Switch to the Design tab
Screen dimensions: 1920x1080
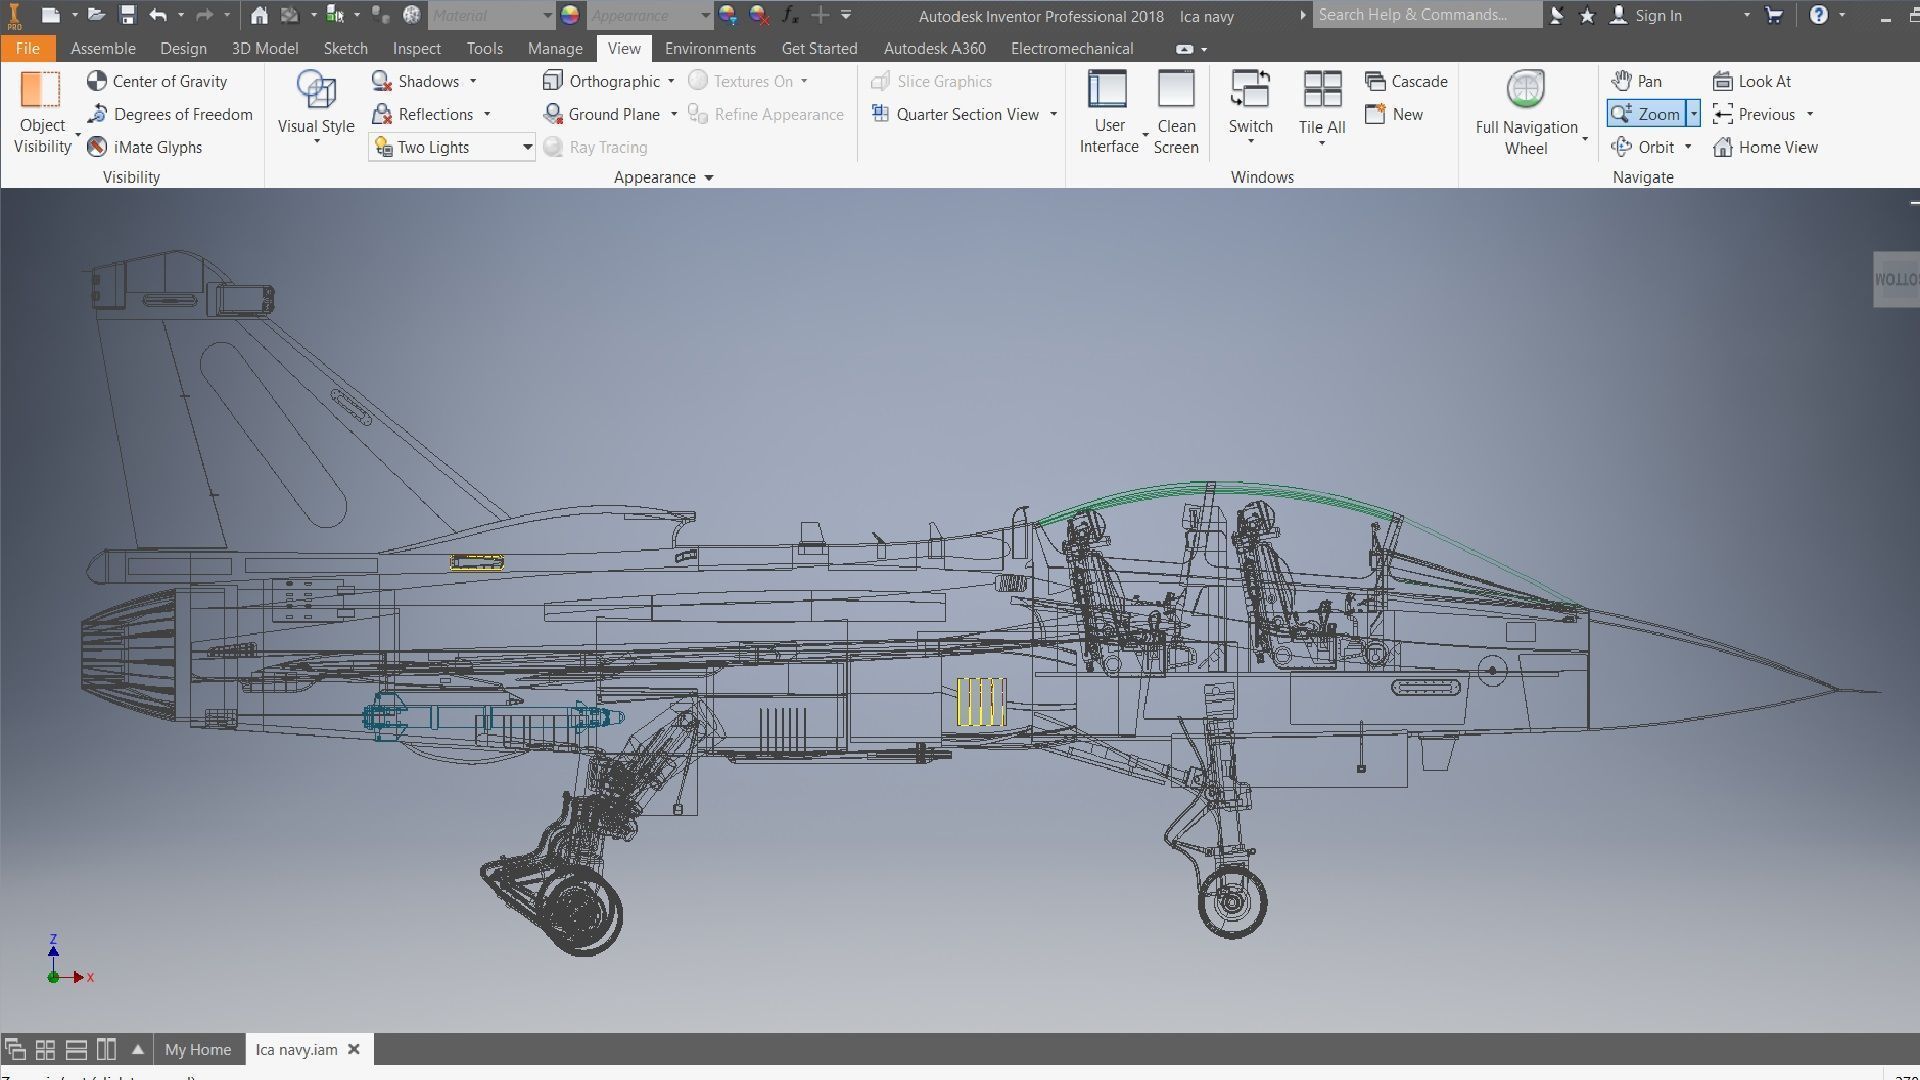pyautogui.click(x=183, y=48)
